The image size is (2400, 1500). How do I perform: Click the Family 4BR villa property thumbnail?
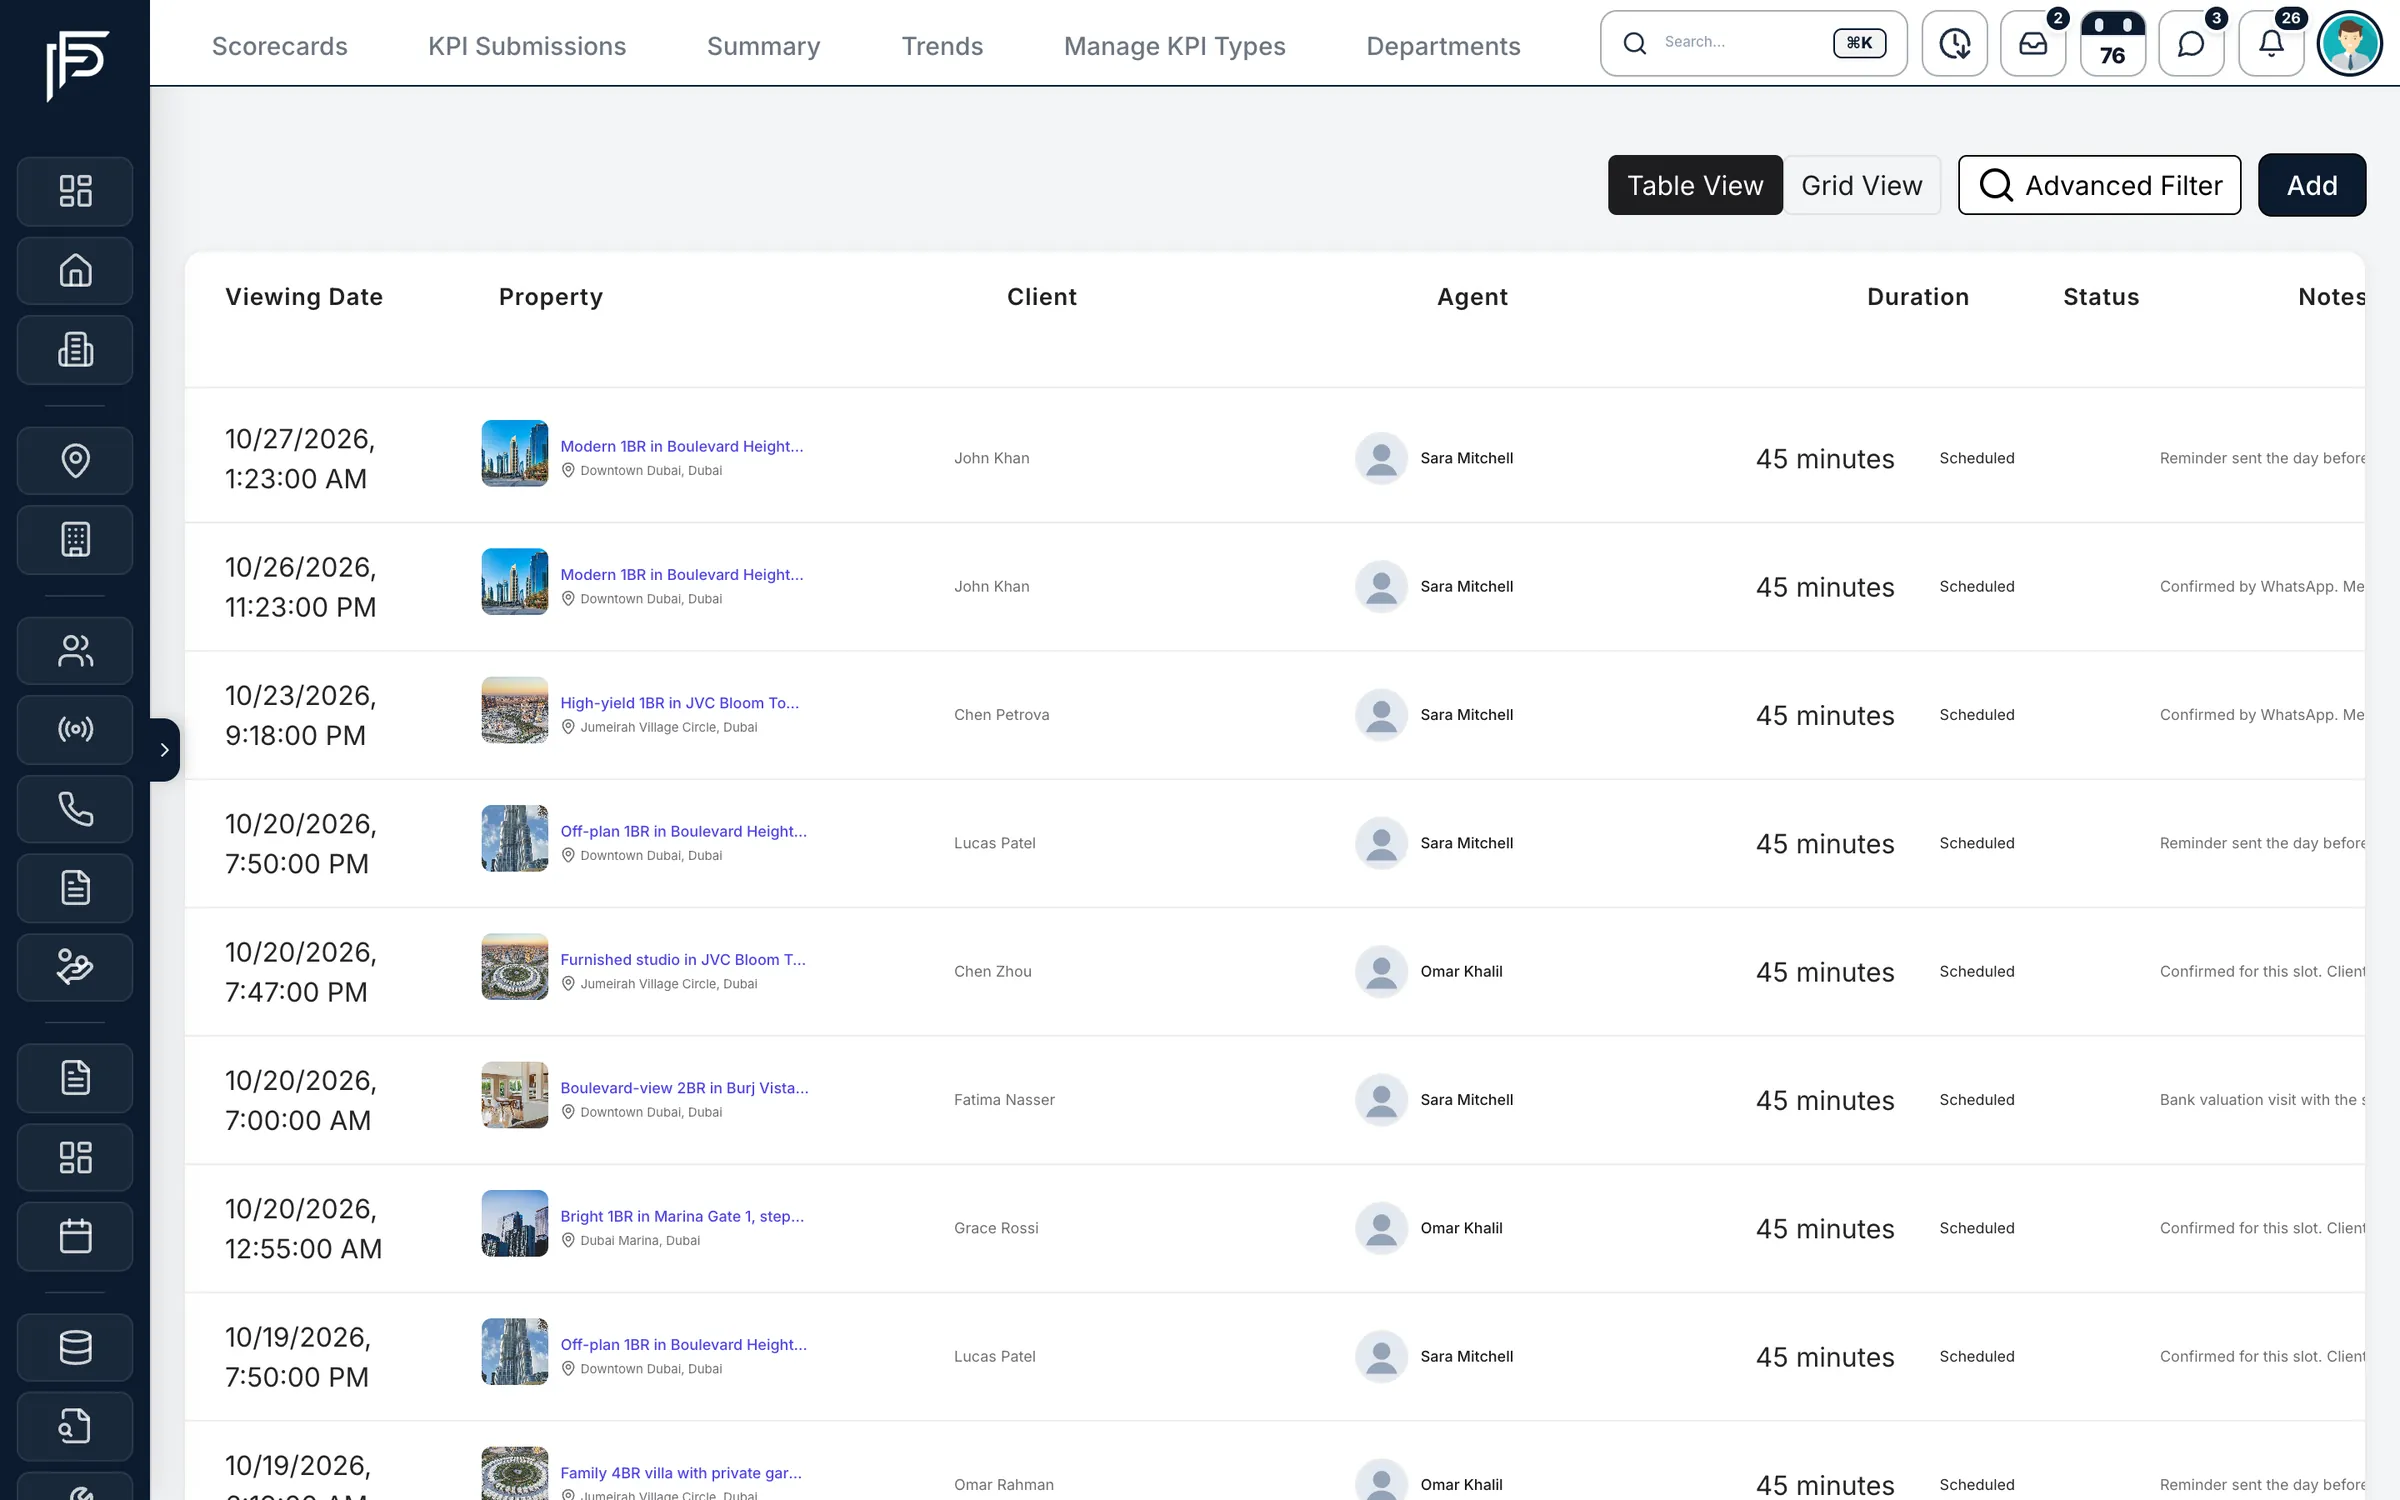click(515, 1473)
